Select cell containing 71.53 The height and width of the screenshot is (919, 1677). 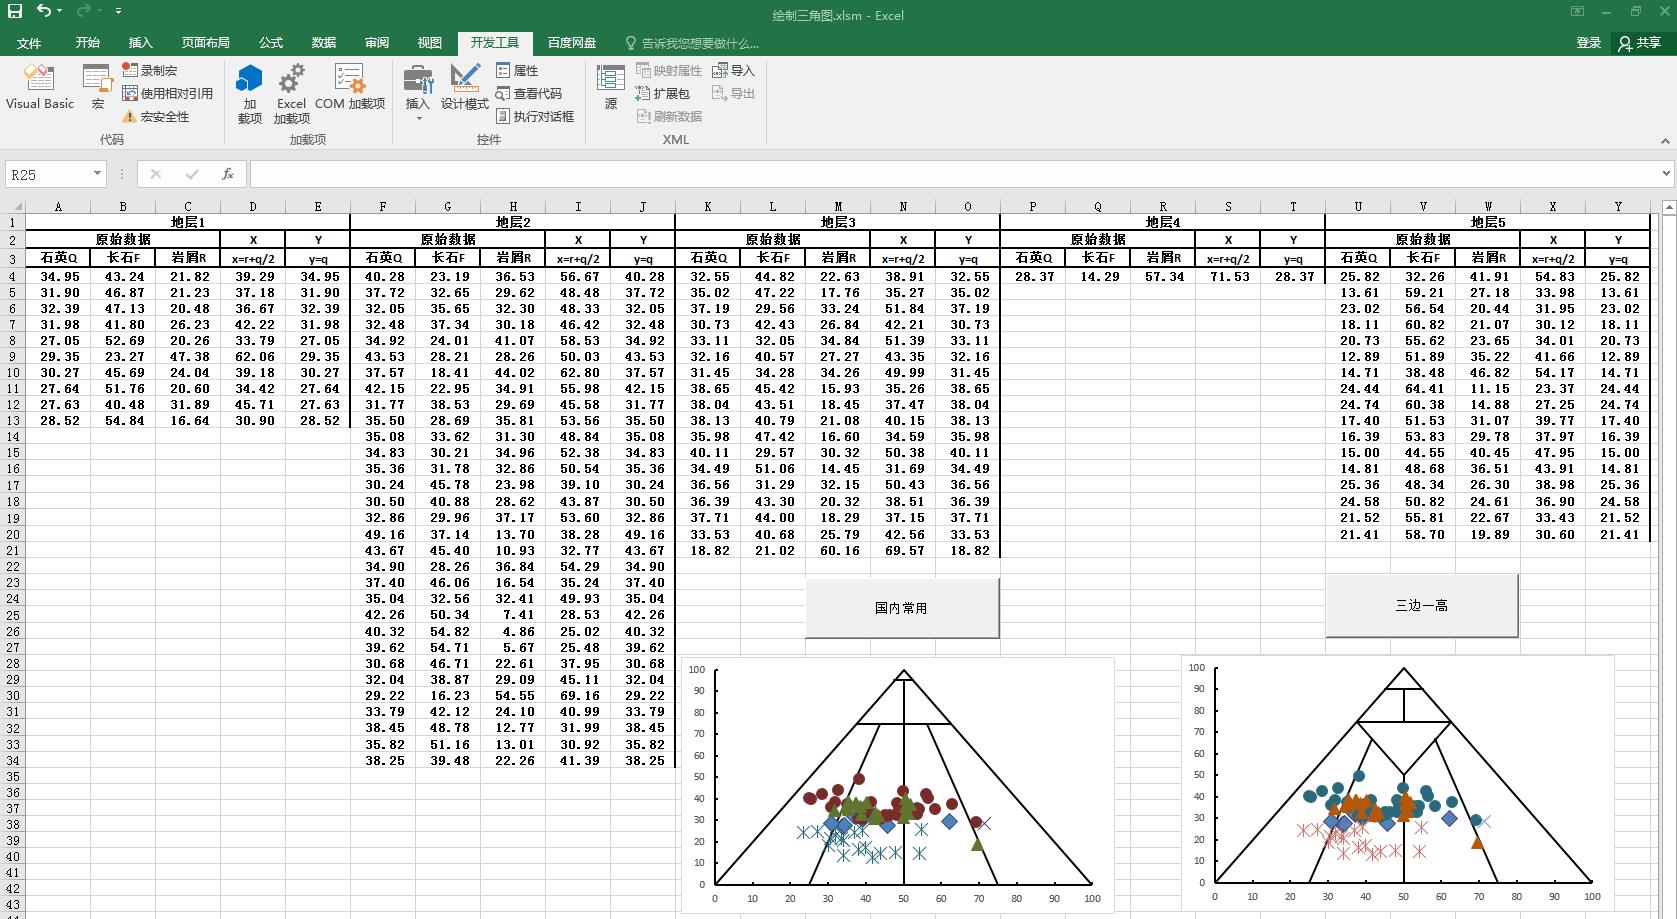coord(1228,276)
